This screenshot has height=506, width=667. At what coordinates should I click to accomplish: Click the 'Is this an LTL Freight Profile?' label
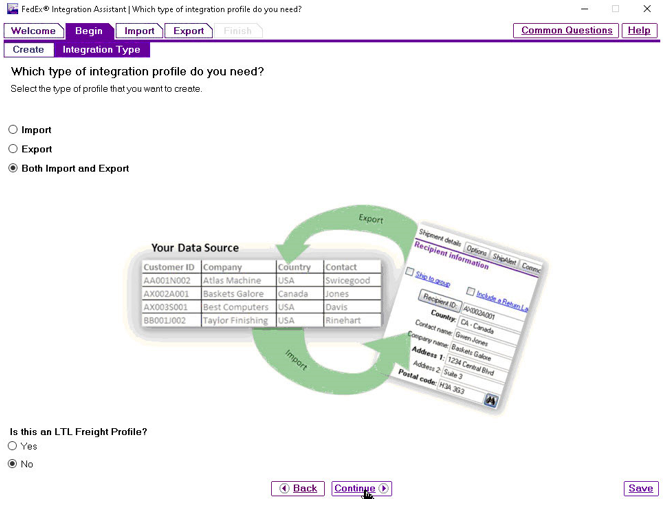coord(78,432)
